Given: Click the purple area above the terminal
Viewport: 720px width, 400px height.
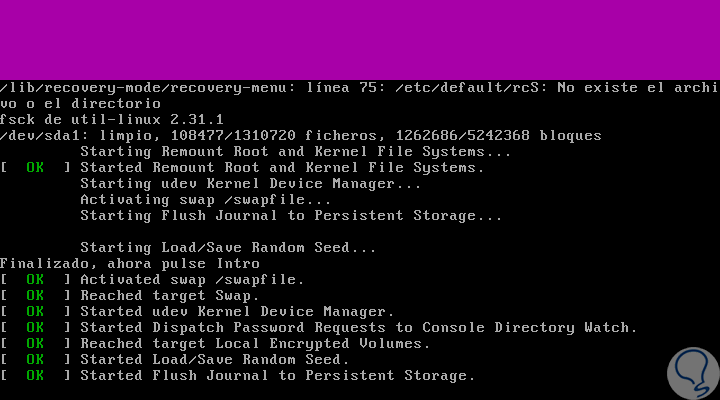Looking at the screenshot, I should click(360, 40).
